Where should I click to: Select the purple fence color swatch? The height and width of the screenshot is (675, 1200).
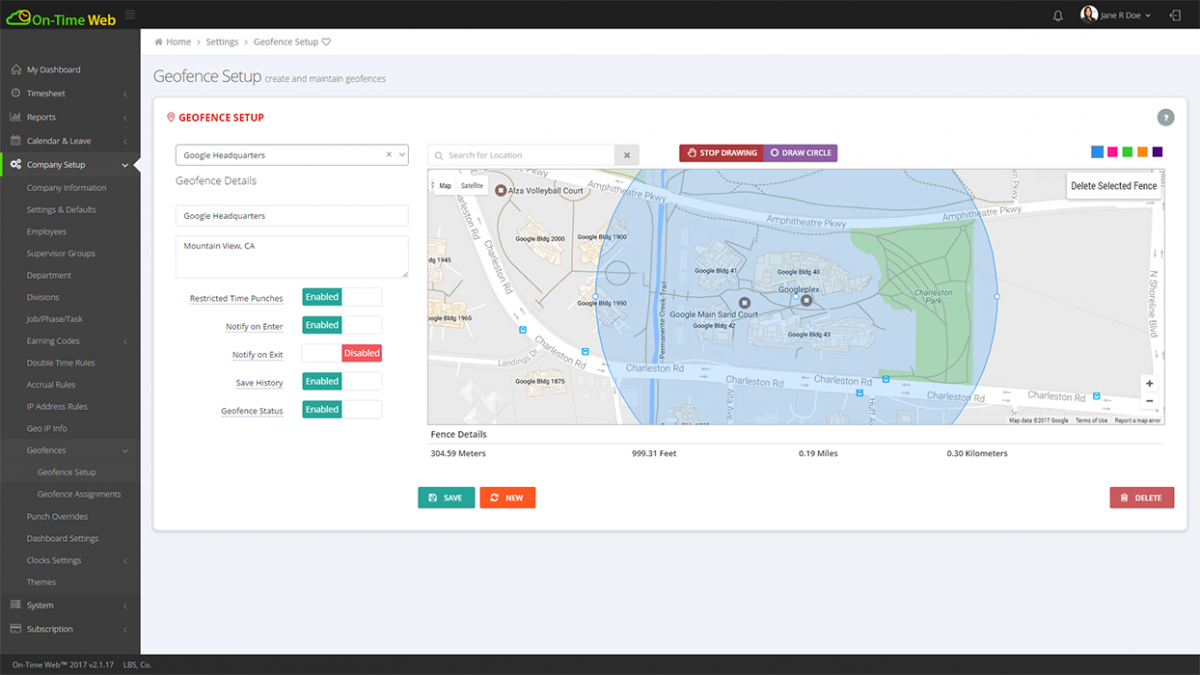(x=1157, y=152)
